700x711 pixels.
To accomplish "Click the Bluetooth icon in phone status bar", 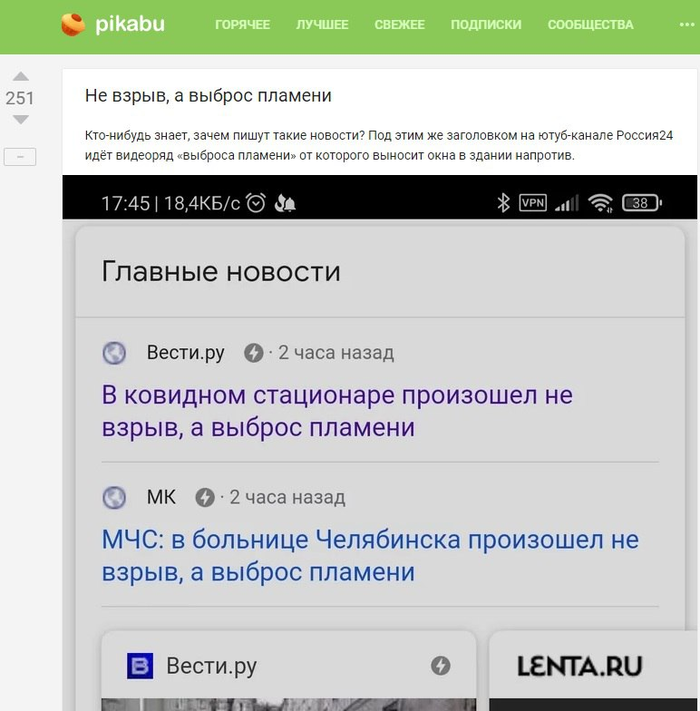I will coord(503,203).
